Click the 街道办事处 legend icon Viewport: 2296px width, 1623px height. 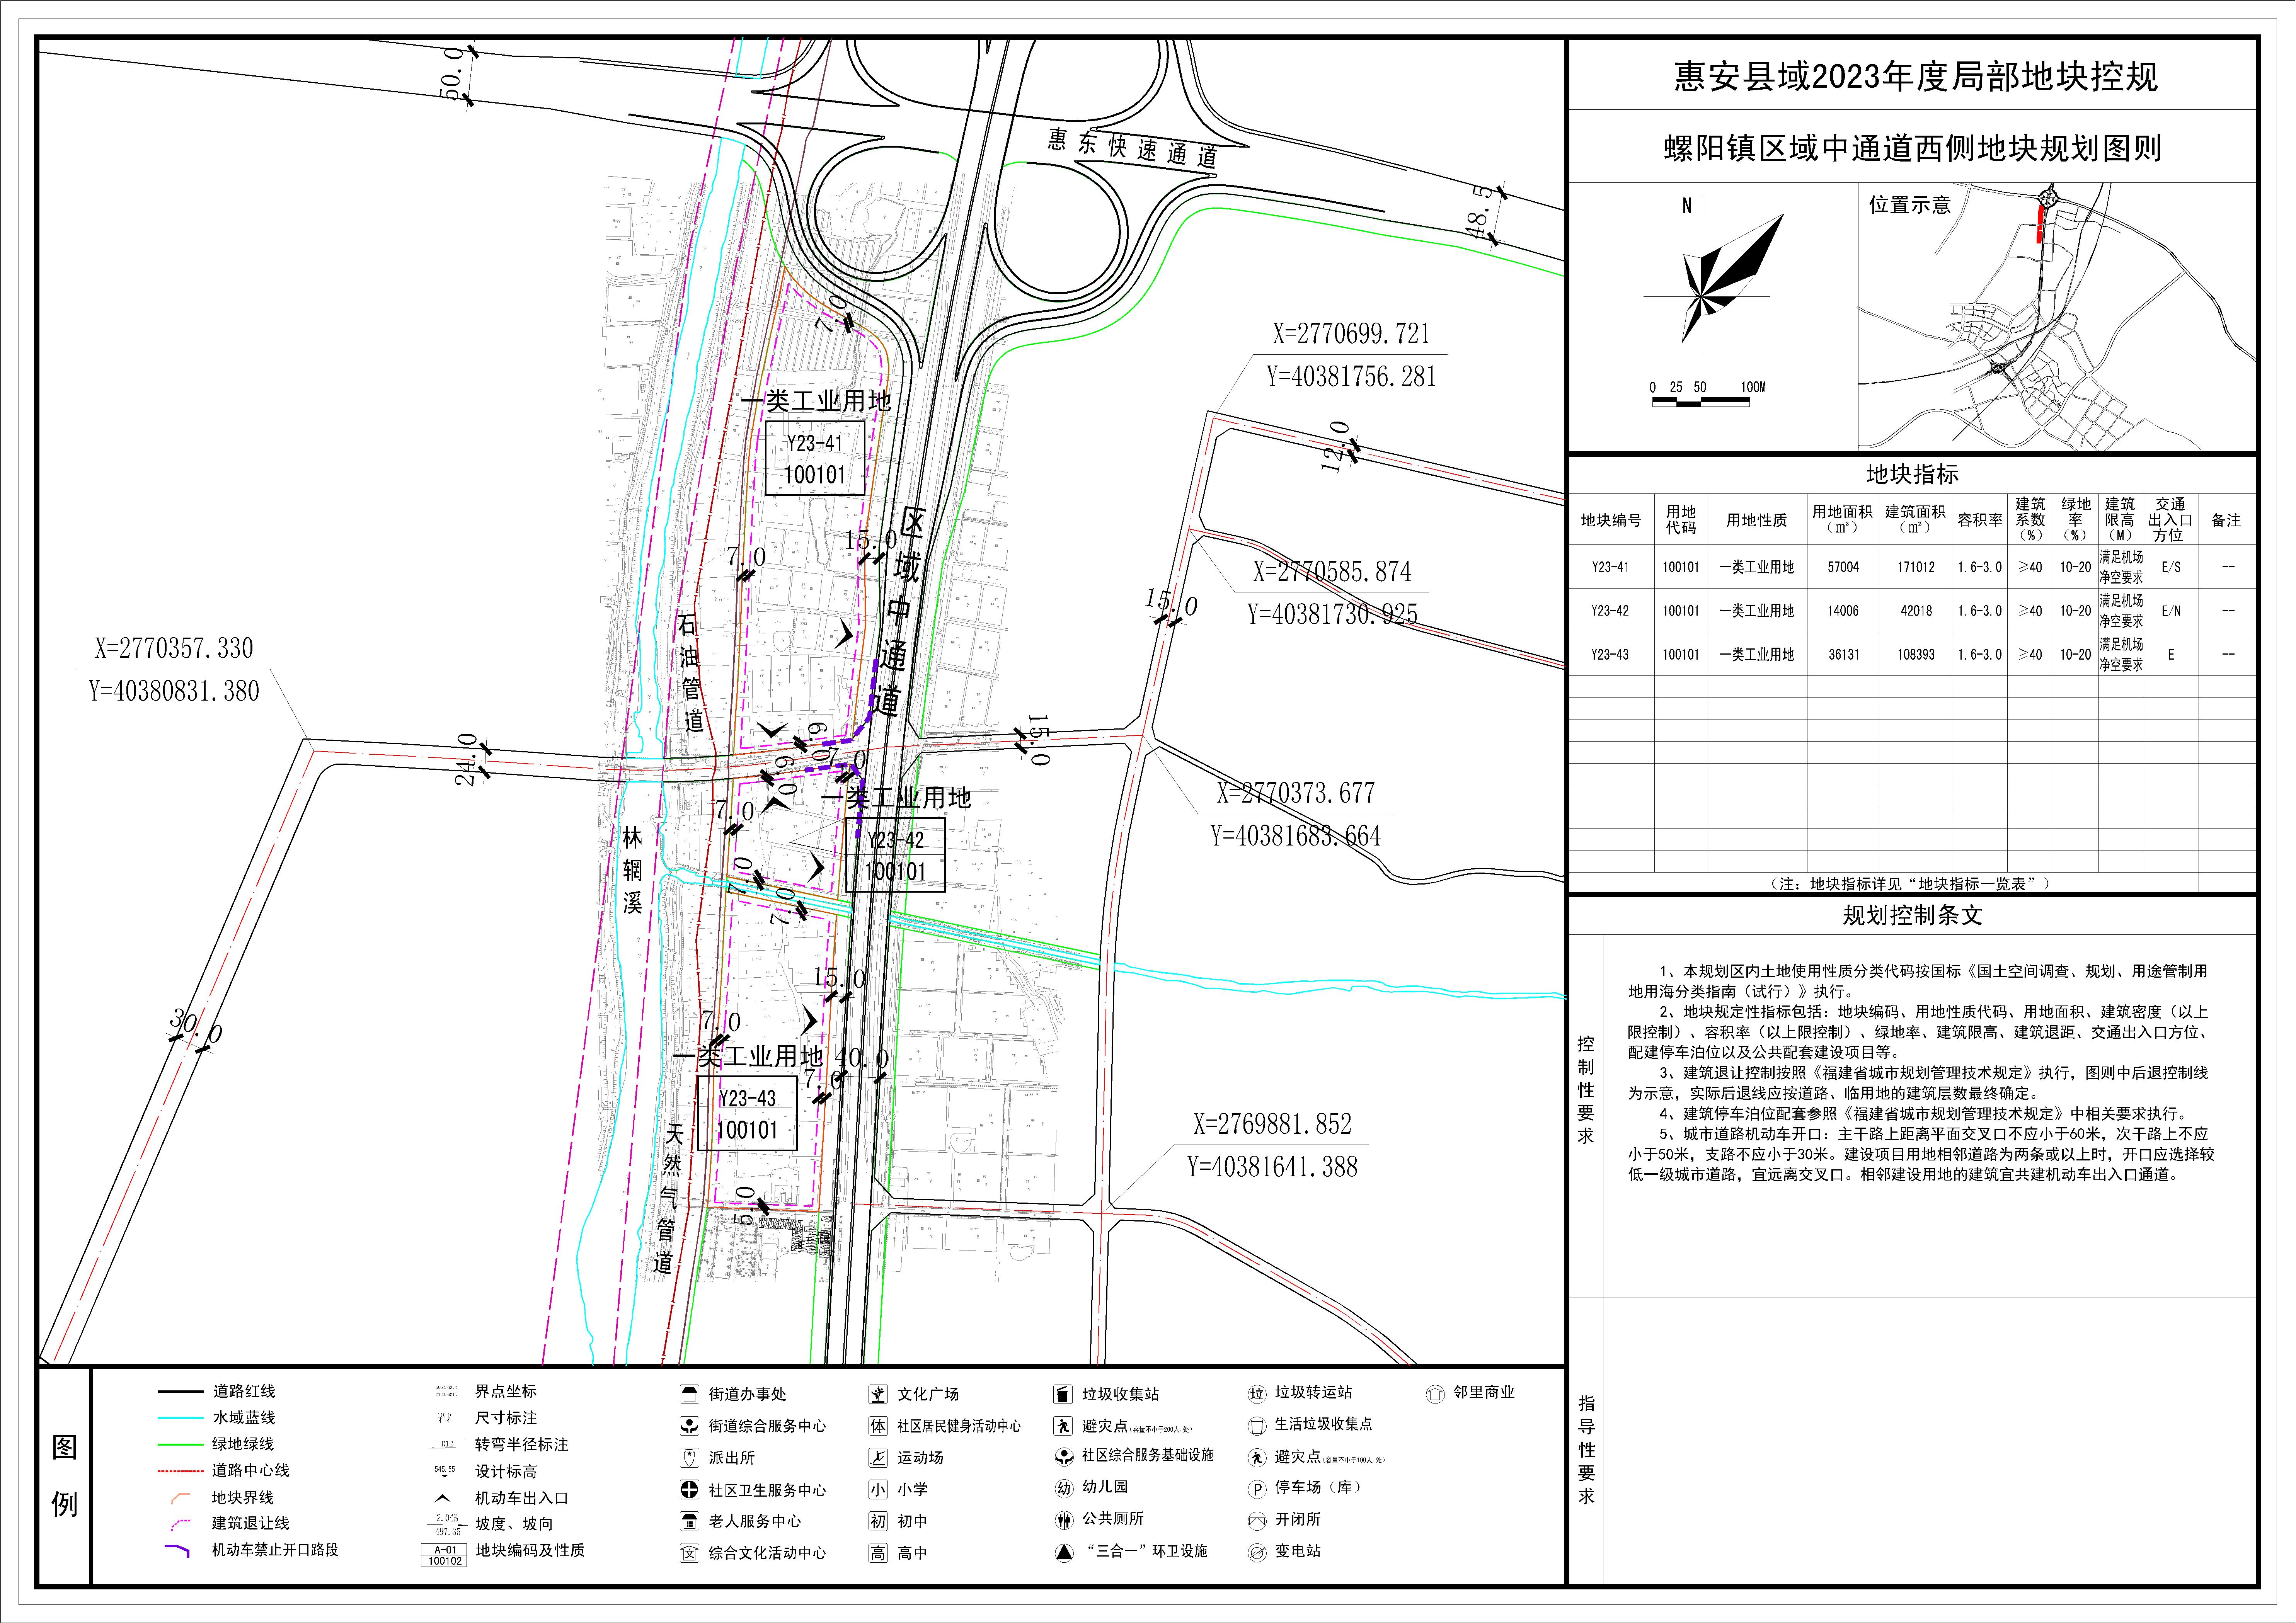point(689,1394)
